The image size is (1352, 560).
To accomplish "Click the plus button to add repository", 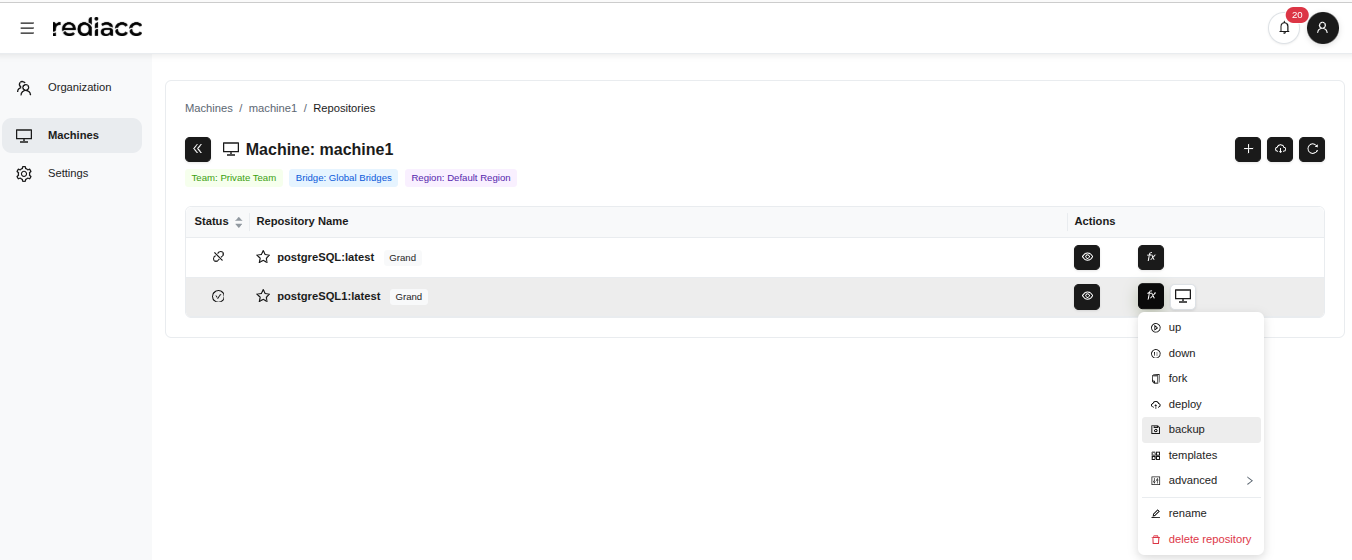I will [x=1248, y=149].
